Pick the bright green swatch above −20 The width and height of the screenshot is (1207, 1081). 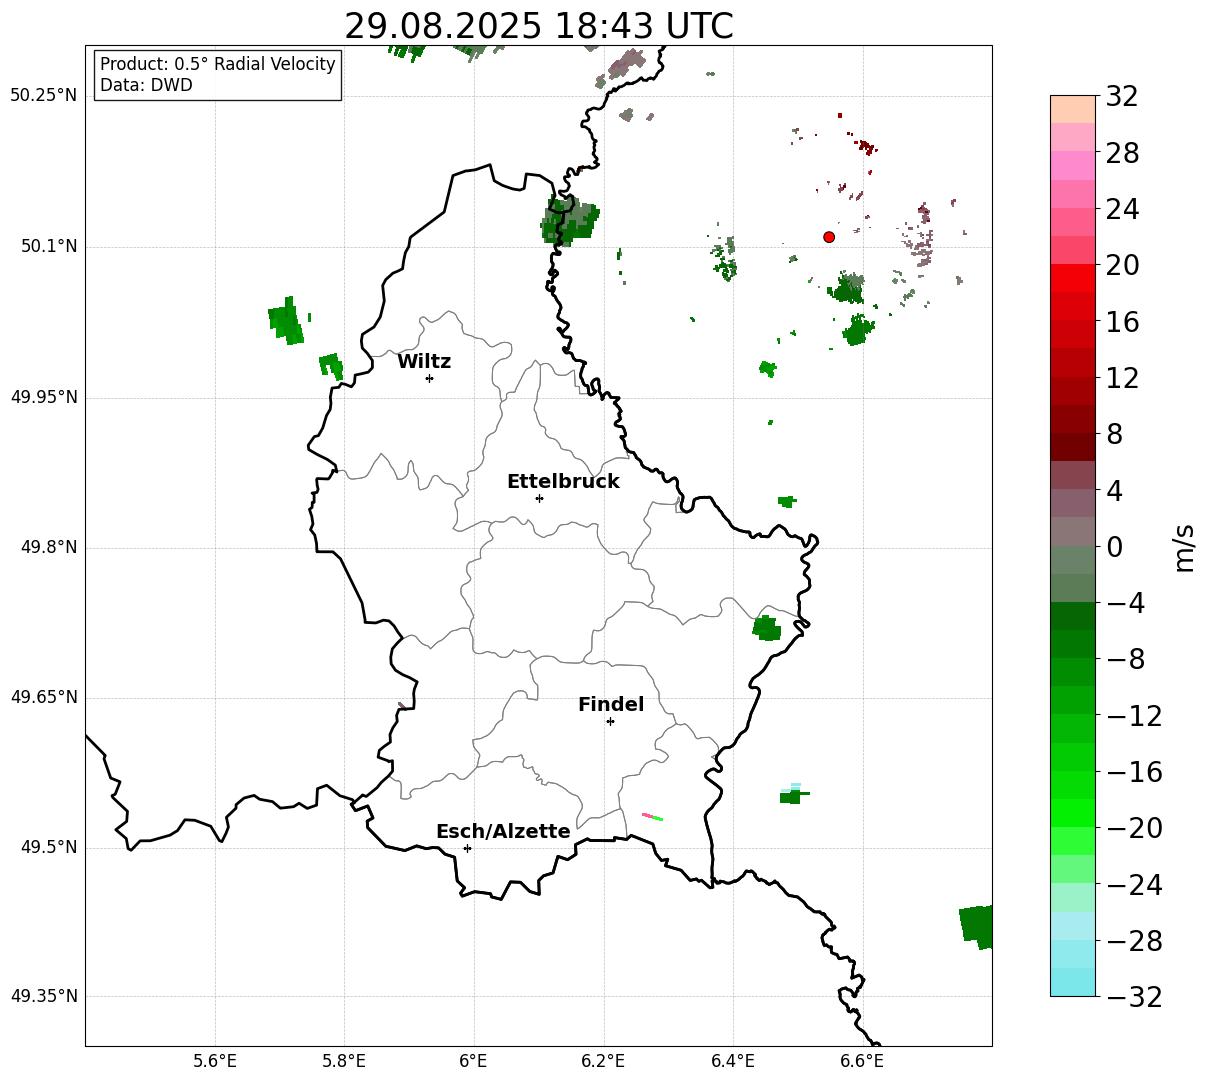point(1073,813)
